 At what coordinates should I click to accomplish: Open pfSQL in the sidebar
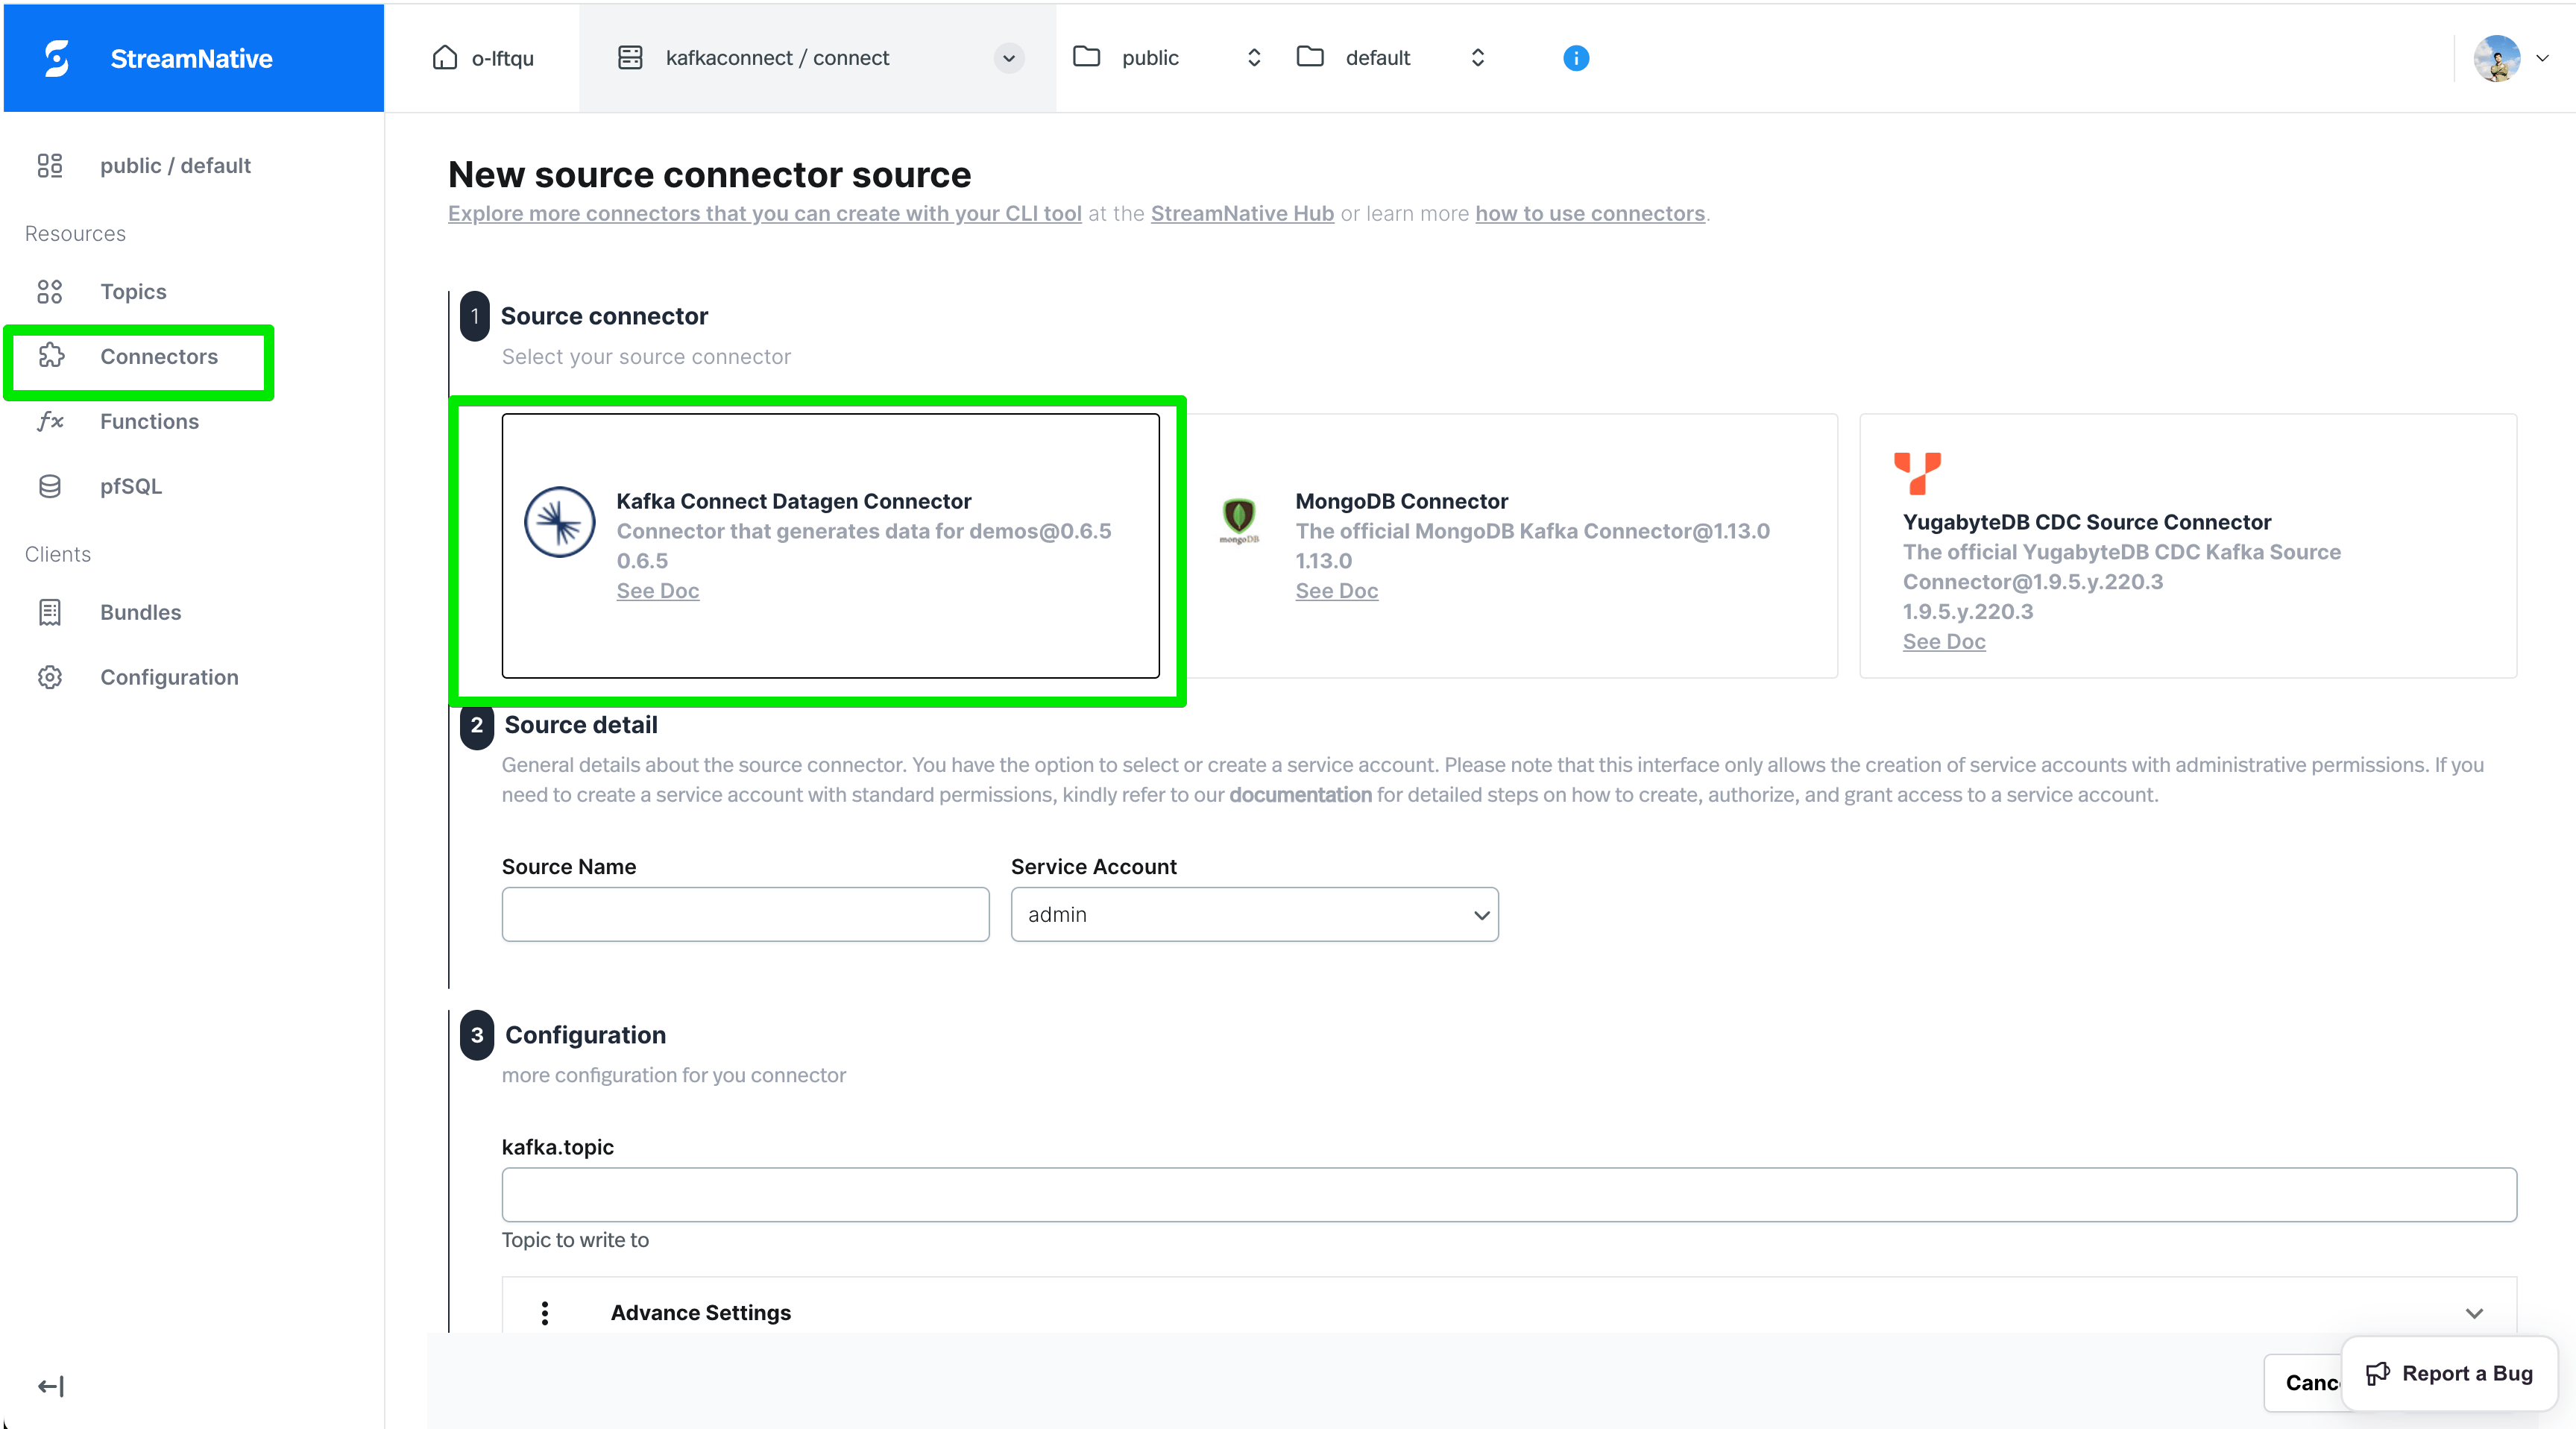(x=130, y=486)
